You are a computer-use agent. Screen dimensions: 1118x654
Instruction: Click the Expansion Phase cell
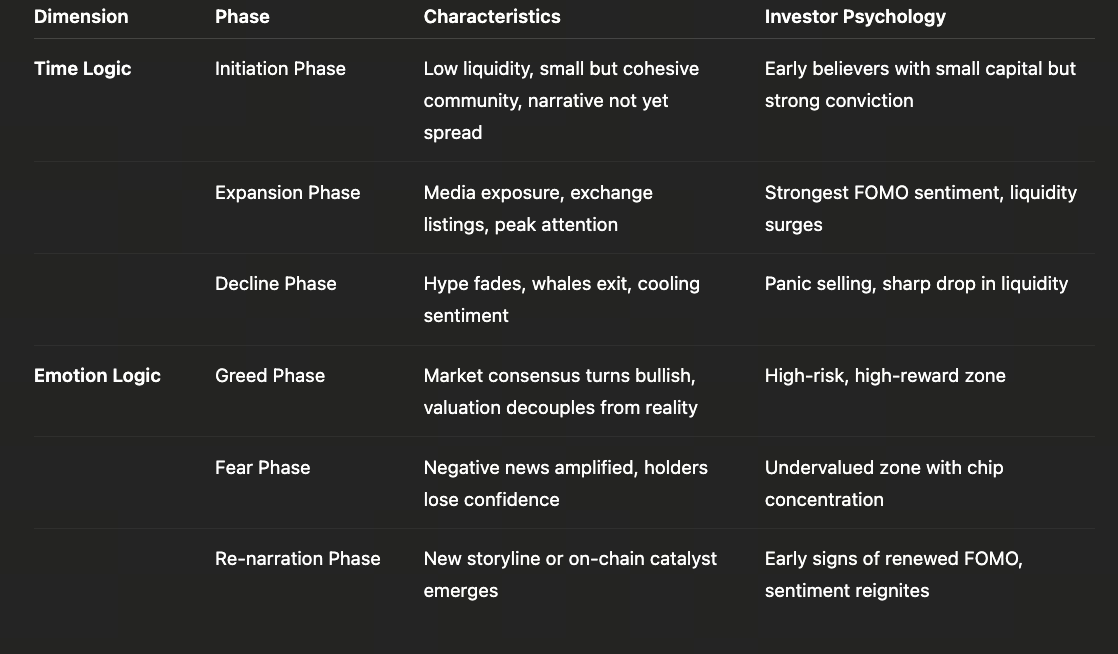tap(287, 193)
